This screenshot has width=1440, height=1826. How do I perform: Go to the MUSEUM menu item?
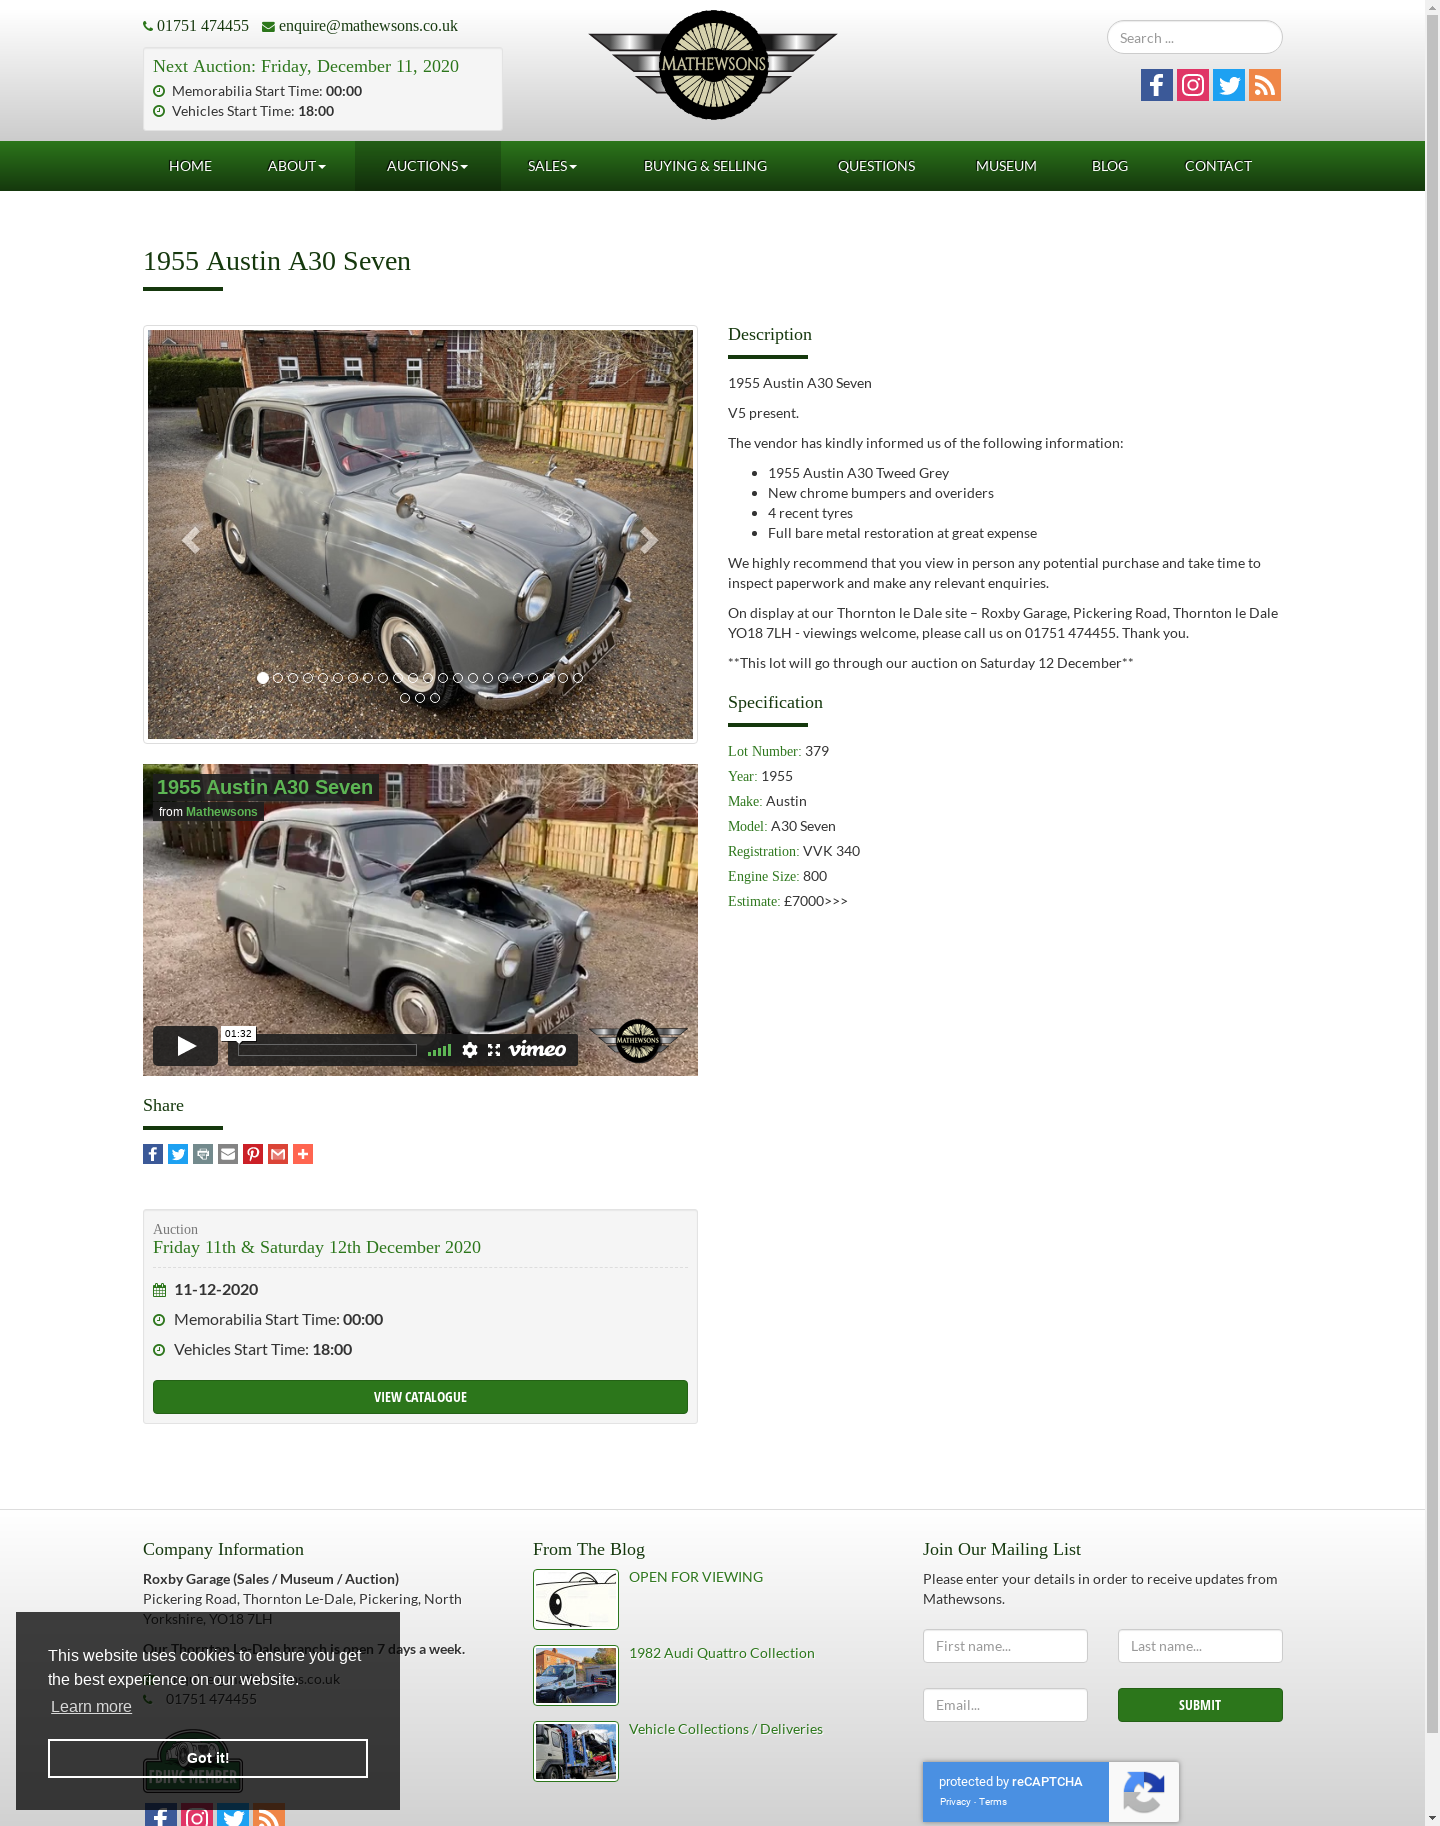[x=1006, y=166]
